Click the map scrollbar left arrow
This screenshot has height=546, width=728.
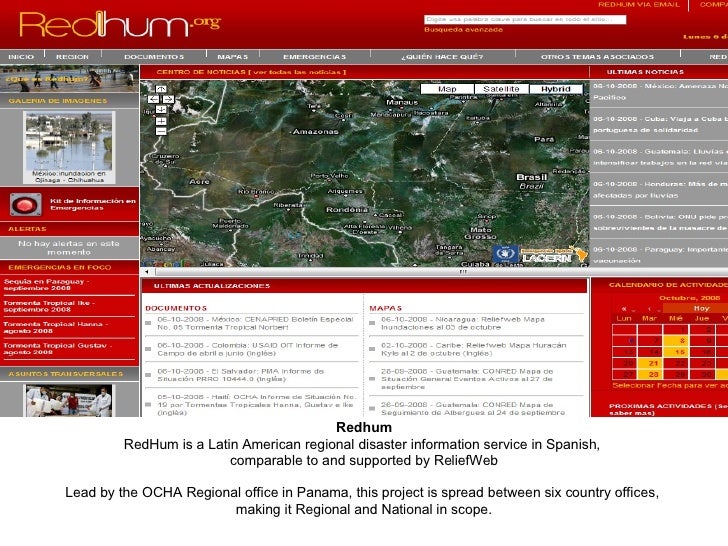point(147,272)
